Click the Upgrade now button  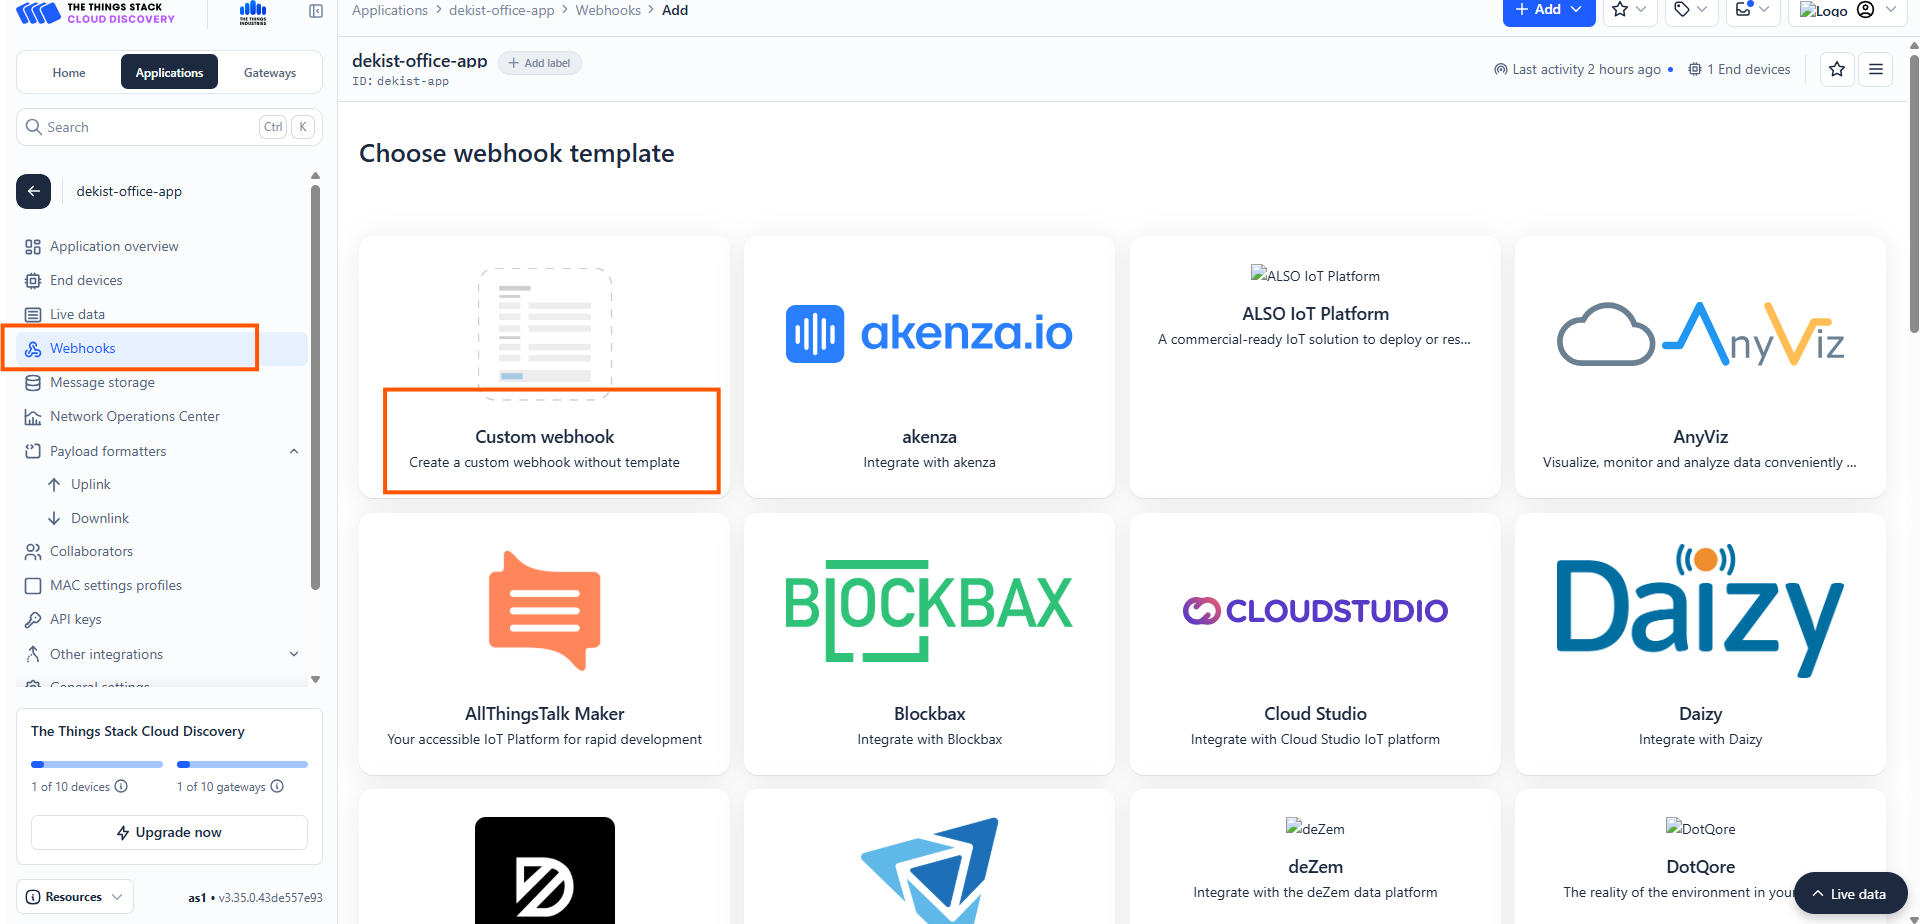click(x=169, y=832)
